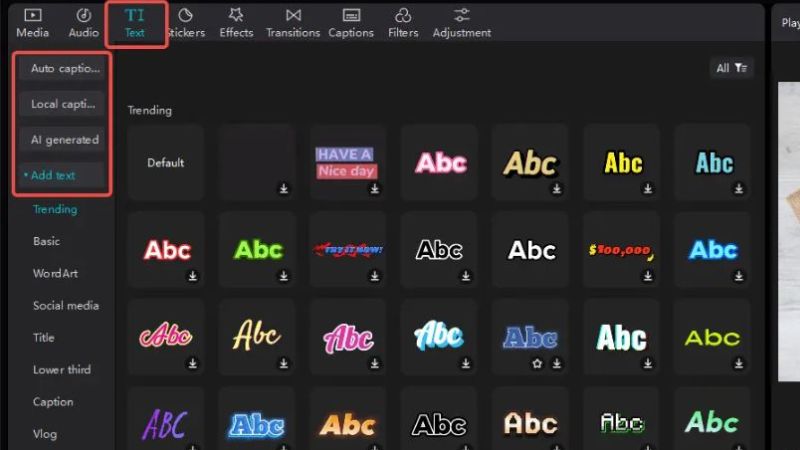
Task: Download the HAVE A Nice day template
Action: click(x=374, y=189)
